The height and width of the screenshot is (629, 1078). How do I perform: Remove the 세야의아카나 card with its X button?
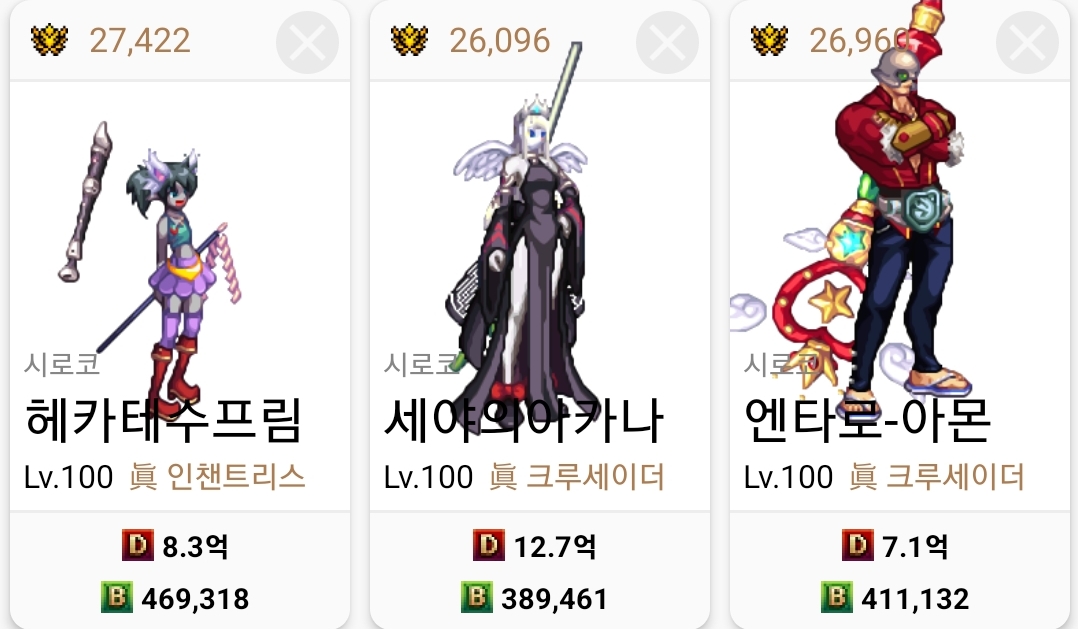(x=667, y=42)
